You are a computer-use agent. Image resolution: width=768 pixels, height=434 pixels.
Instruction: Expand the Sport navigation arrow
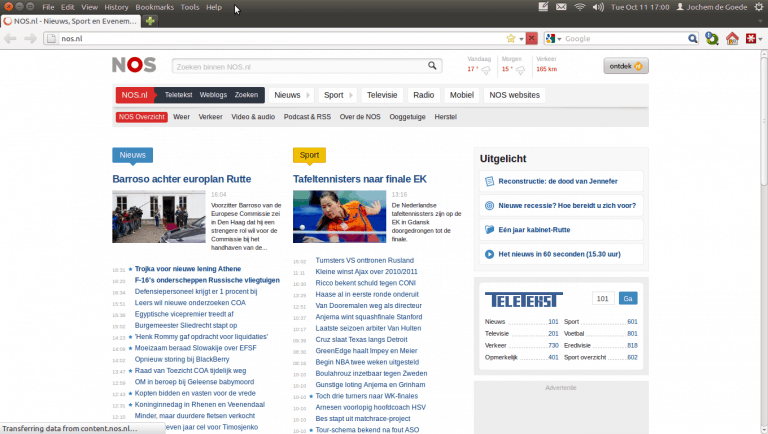tap(351, 95)
